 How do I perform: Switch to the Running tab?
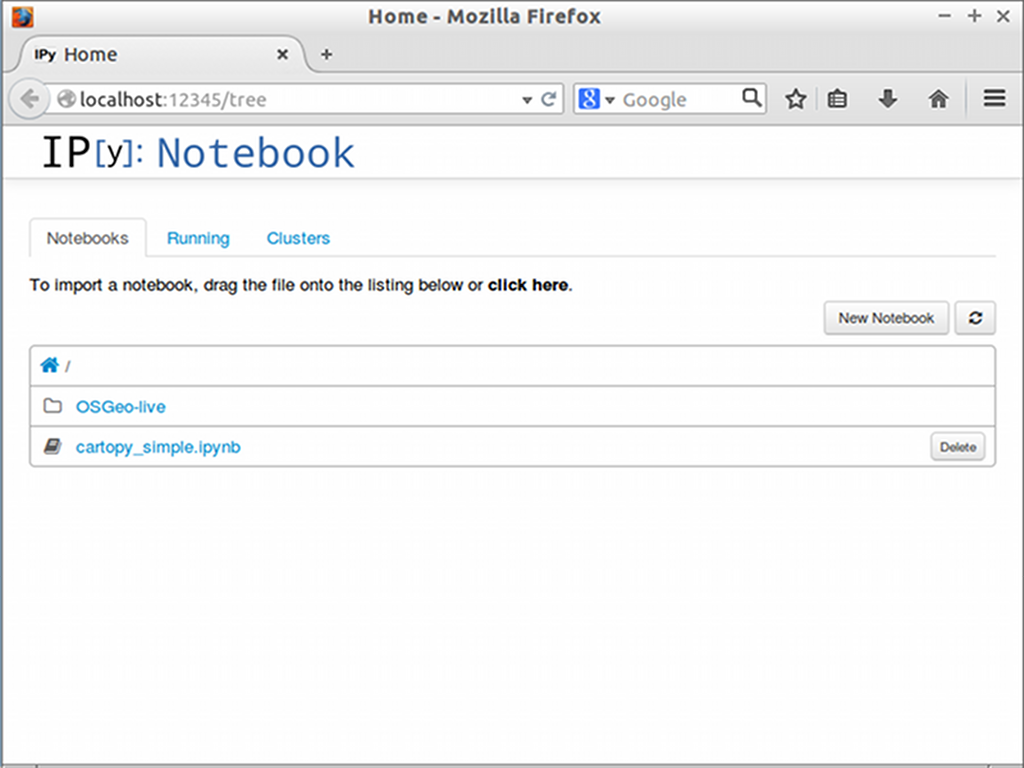pyautogui.click(x=198, y=238)
